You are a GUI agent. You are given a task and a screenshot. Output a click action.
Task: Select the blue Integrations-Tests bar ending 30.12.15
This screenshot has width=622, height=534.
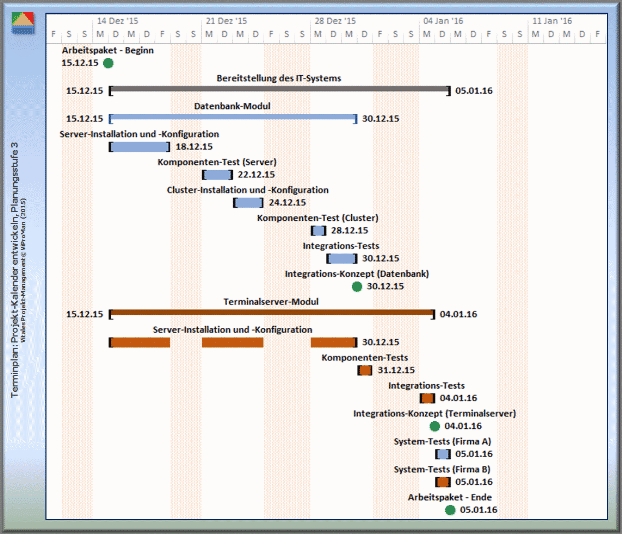tap(342, 259)
